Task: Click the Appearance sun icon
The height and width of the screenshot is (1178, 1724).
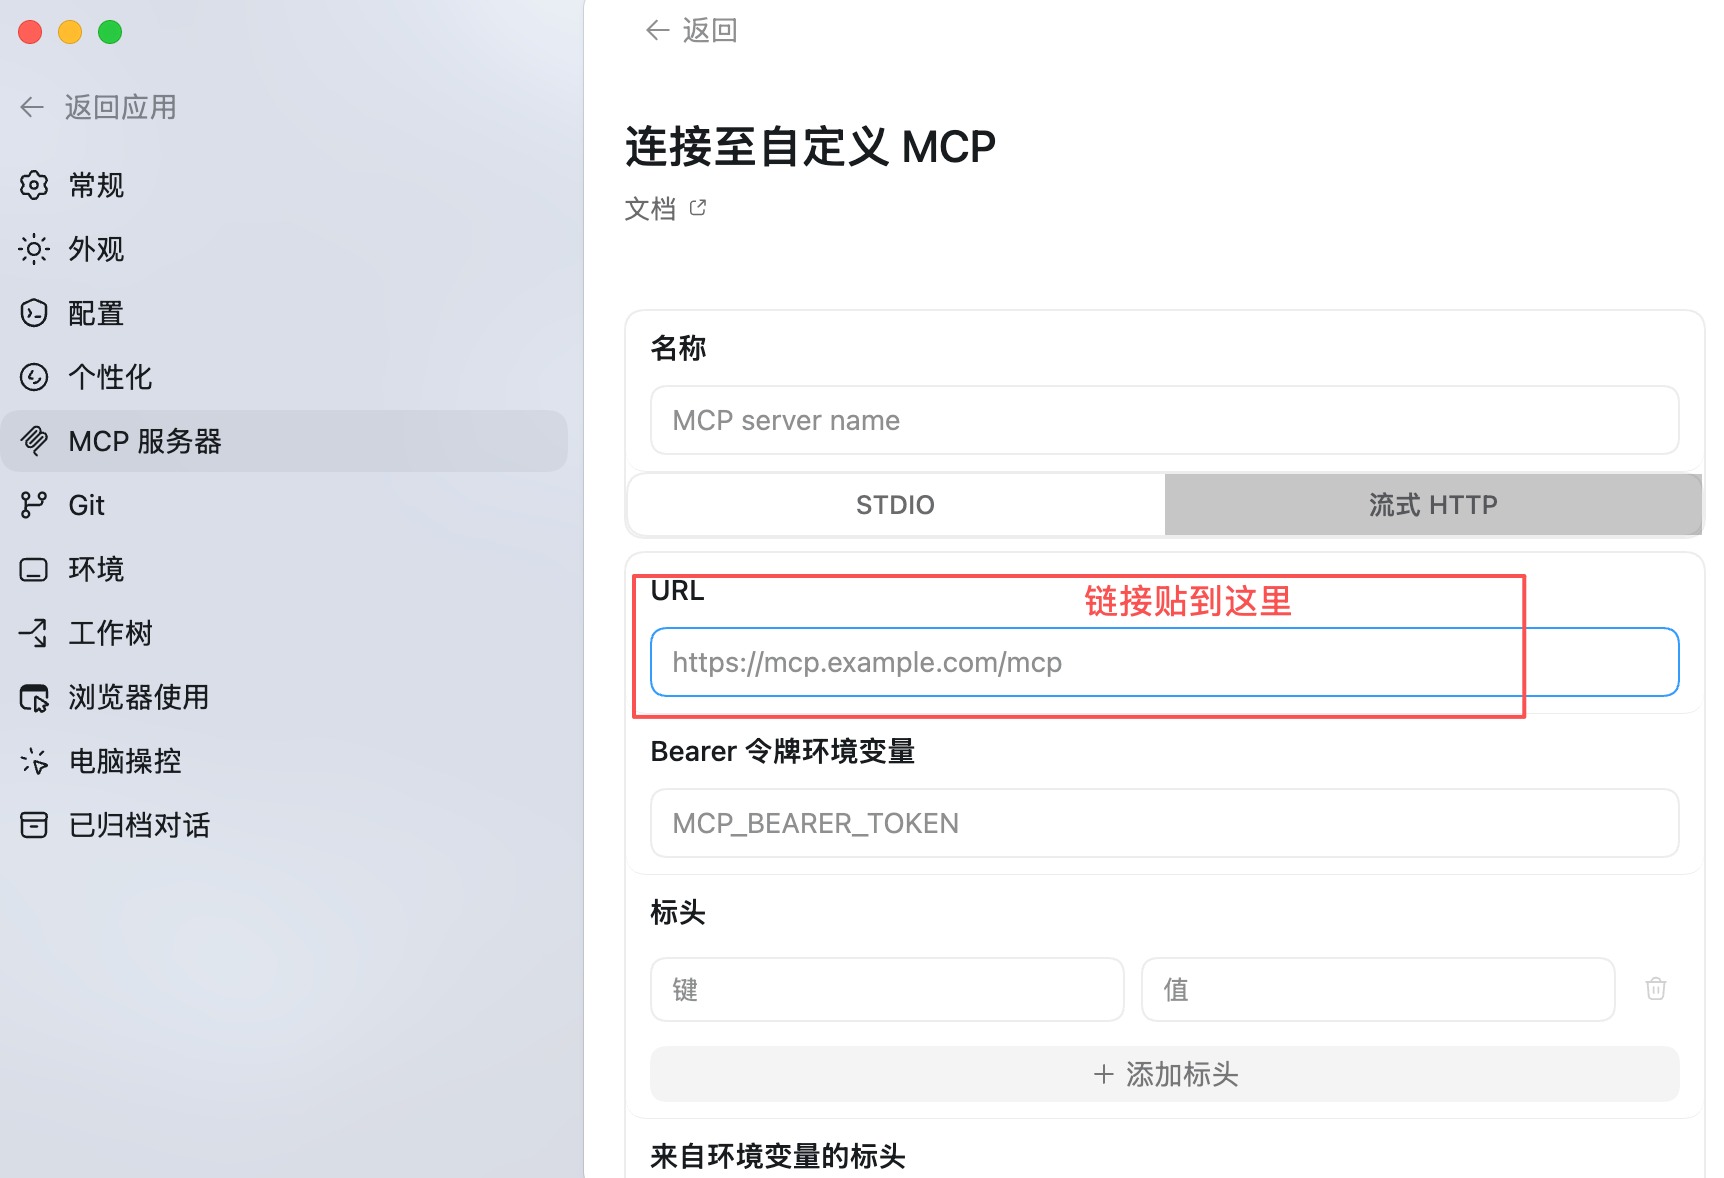Action: 34,249
